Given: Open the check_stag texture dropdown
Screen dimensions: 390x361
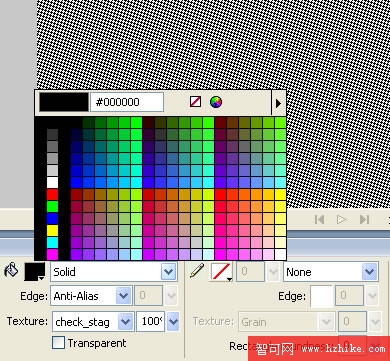Looking at the screenshot, I should (x=126, y=322).
